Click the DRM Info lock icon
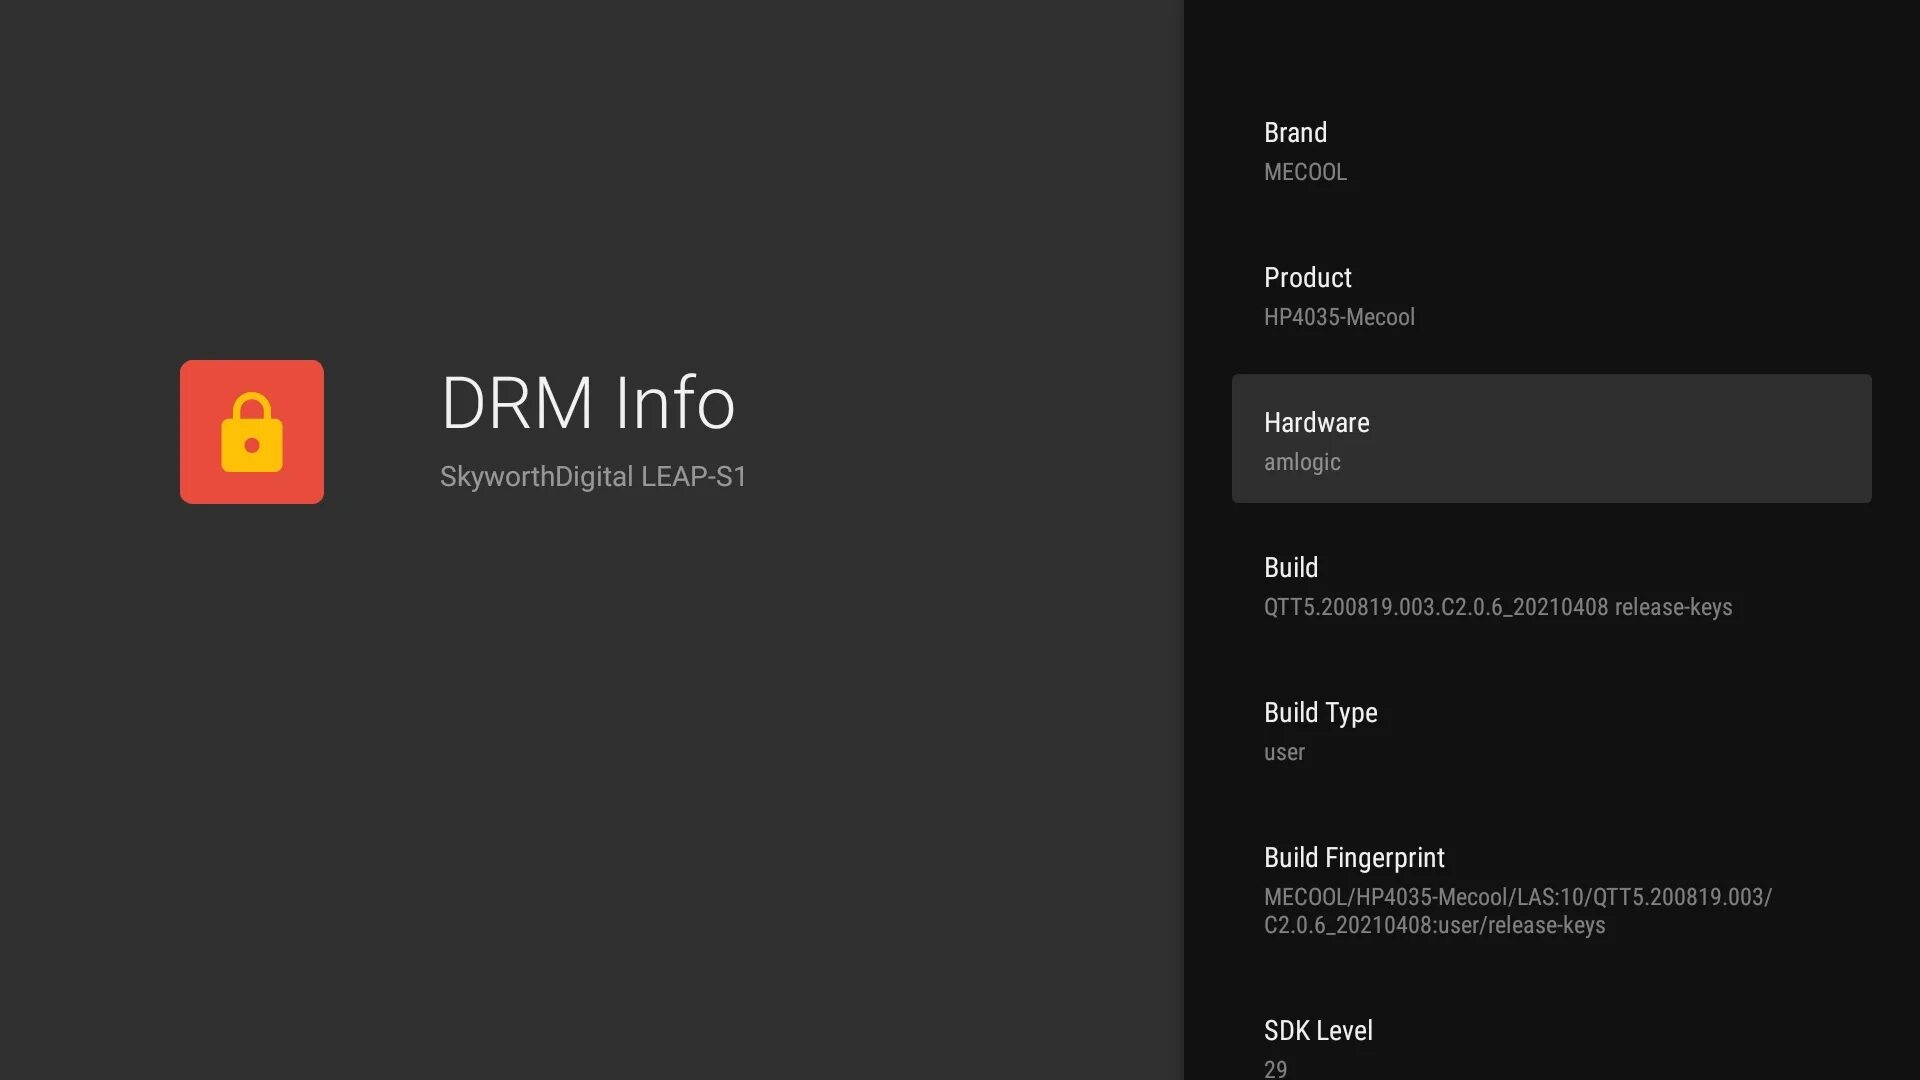1920x1080 pixels. click(x=251, y=431)
